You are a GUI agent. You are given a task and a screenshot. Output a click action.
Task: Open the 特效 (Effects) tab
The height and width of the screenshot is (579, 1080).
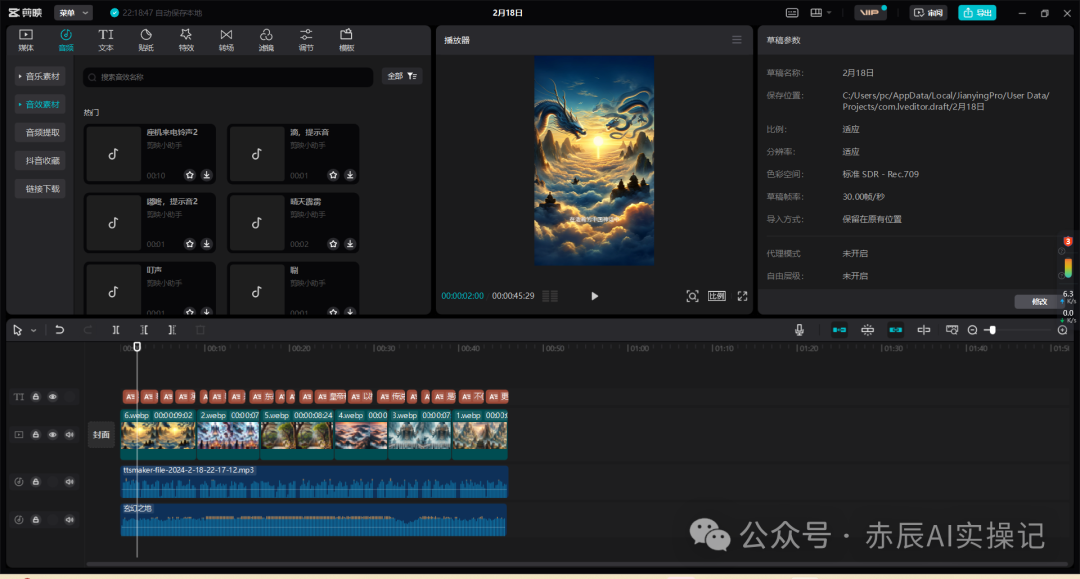click(186, 40)
